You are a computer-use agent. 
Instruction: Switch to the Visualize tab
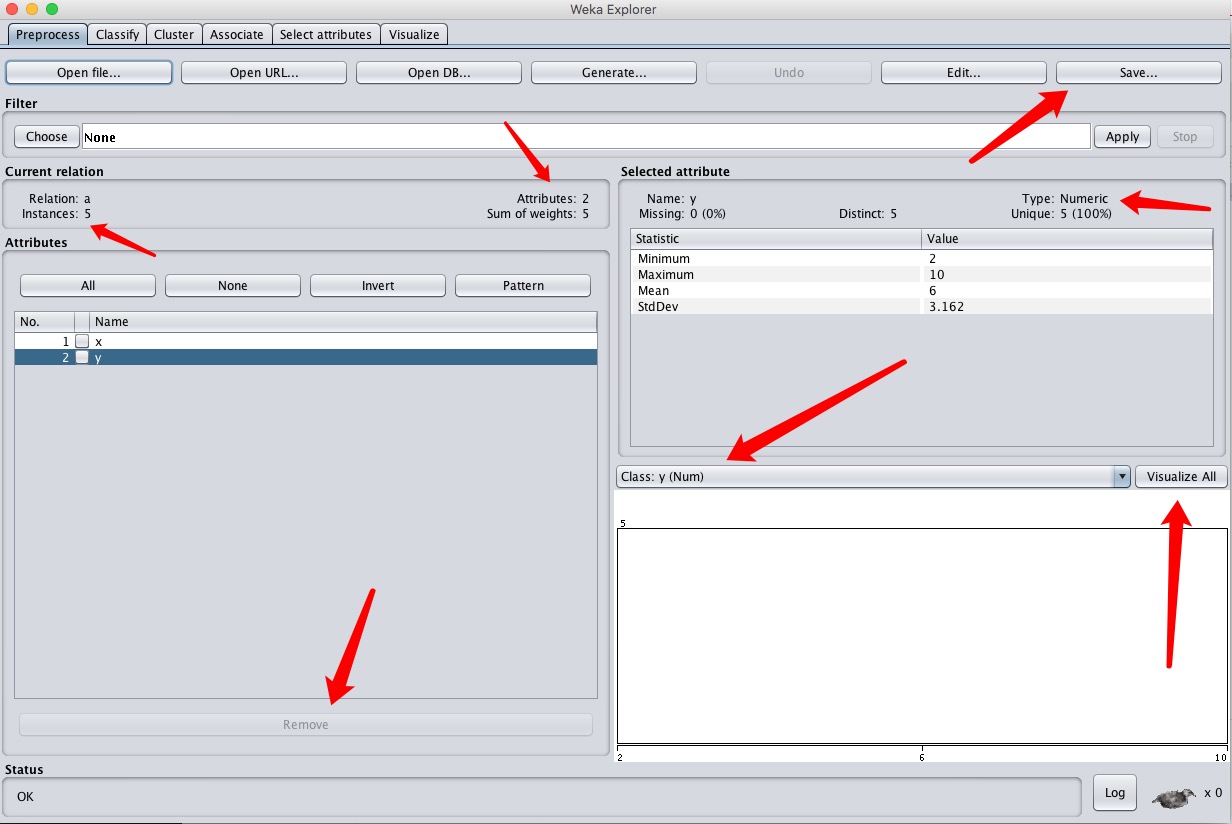pos(414,34)
